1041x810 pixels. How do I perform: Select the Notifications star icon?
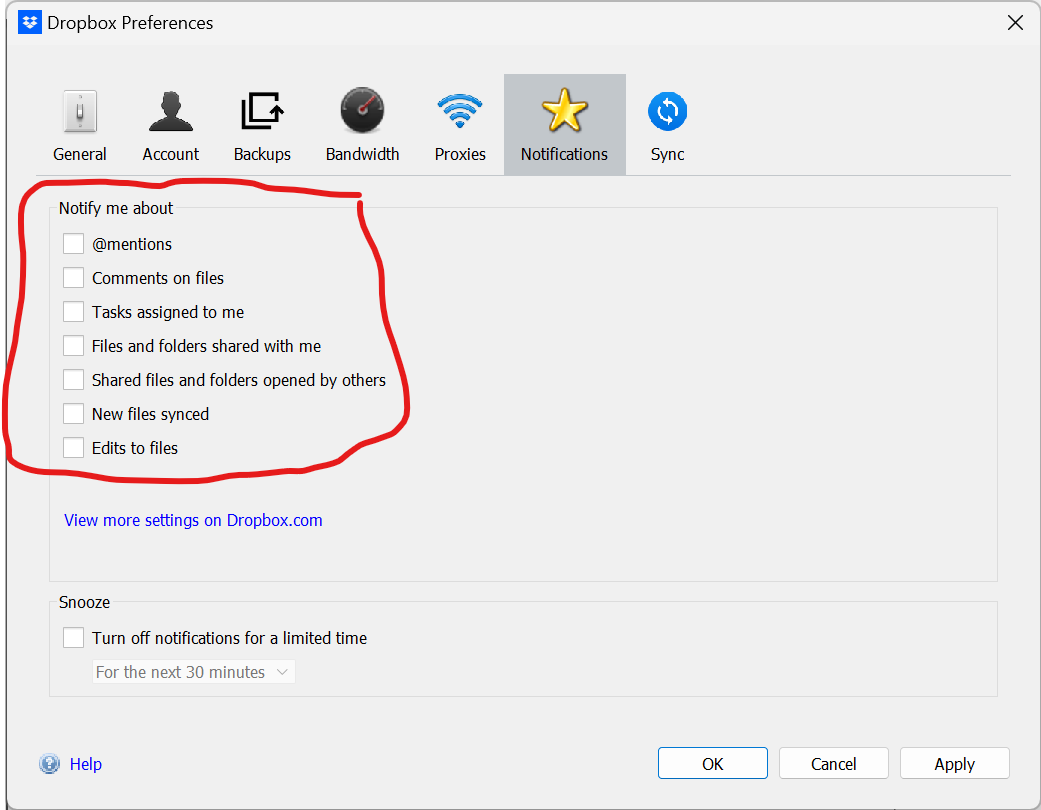[x=564, y=110]
